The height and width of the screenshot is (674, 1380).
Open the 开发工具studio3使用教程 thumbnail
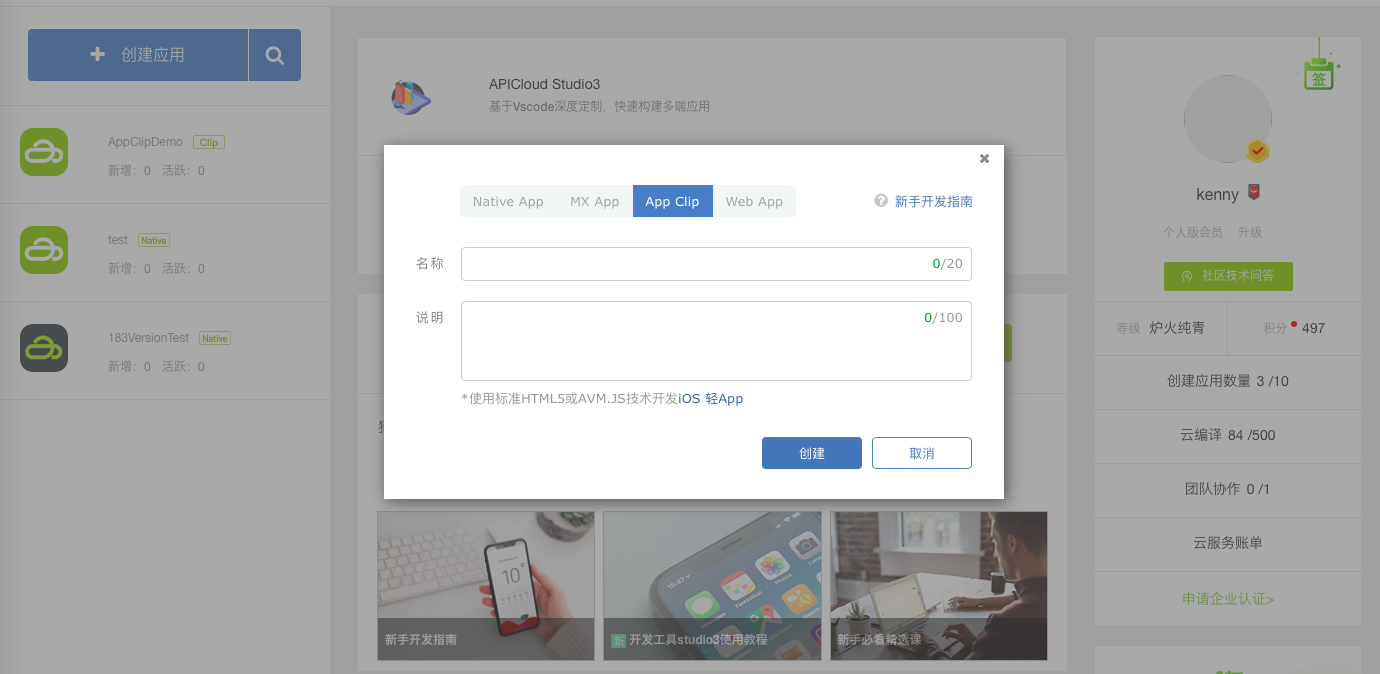pos(712,586)
